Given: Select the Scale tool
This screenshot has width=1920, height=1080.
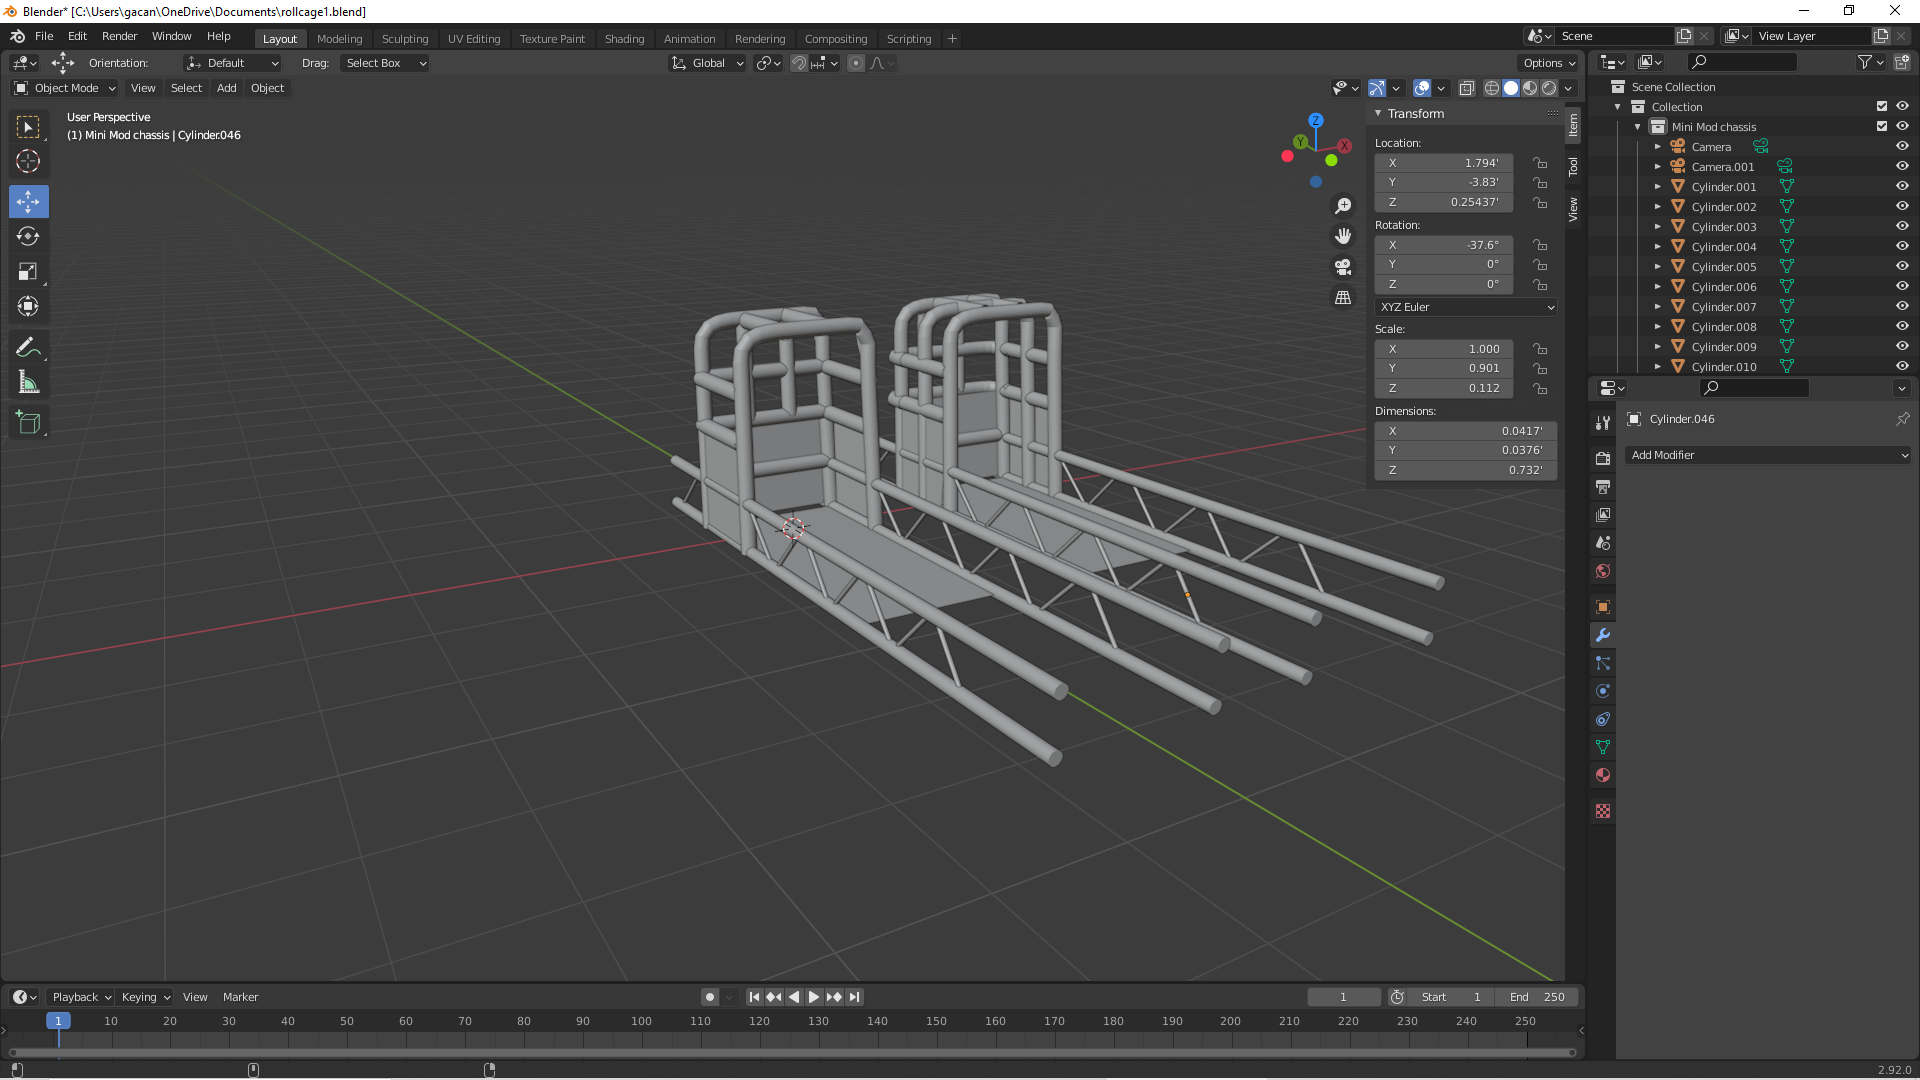Looking at the screenshot, I should point(28,272).
